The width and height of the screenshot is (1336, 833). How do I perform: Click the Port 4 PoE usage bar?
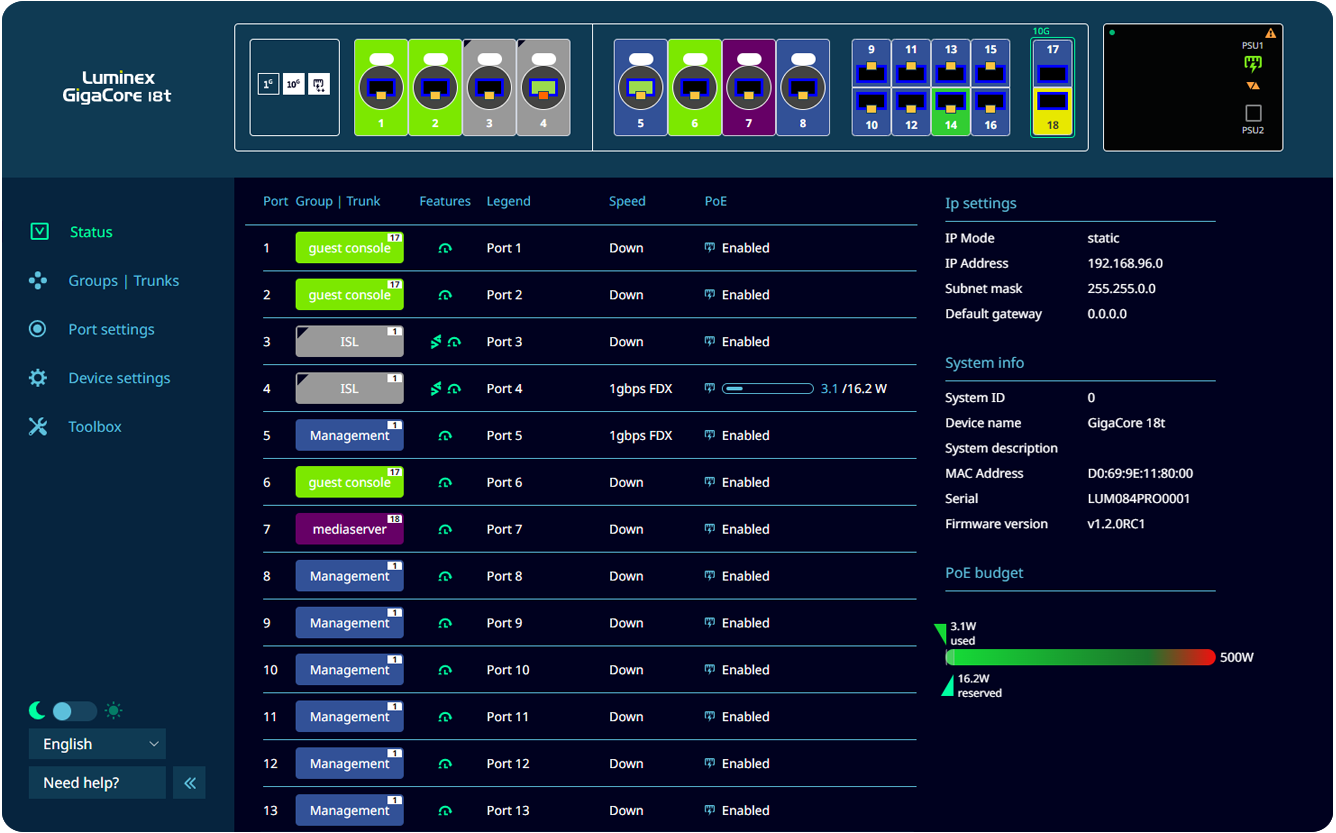pyautogui.click(x=768, y=389)
